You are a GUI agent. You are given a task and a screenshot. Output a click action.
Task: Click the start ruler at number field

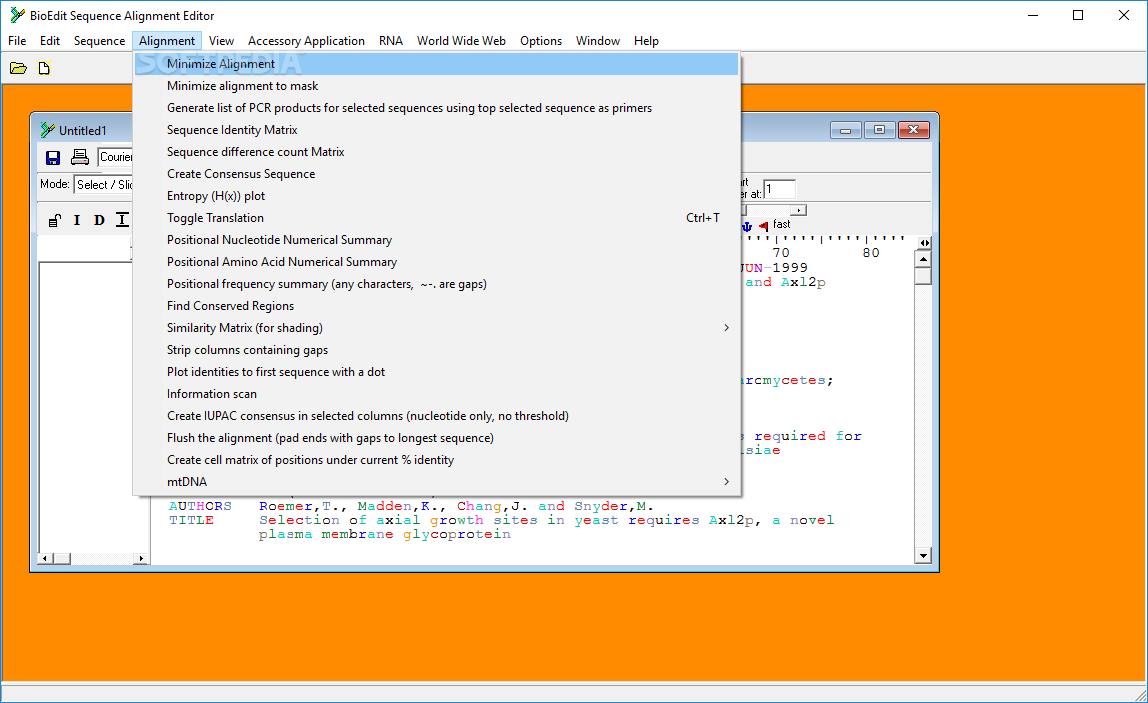click(780, 190)
